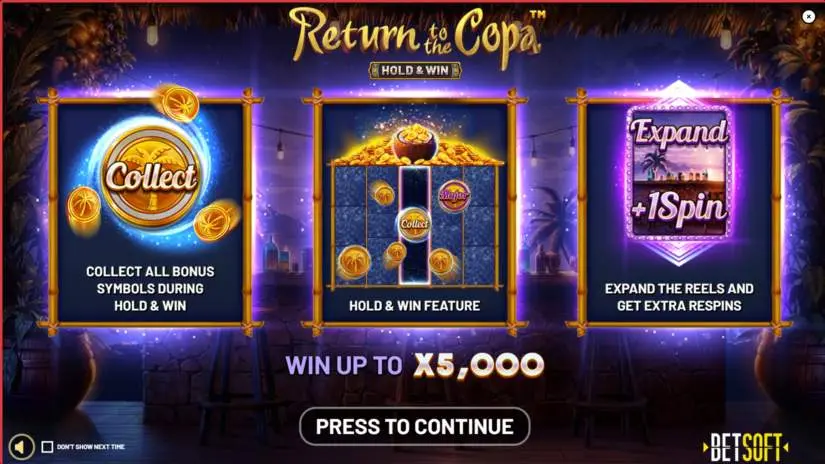This screenshot has height=464, width=825.
Task: Click the Return to the Copa title logo
Action: pos(416,36)
